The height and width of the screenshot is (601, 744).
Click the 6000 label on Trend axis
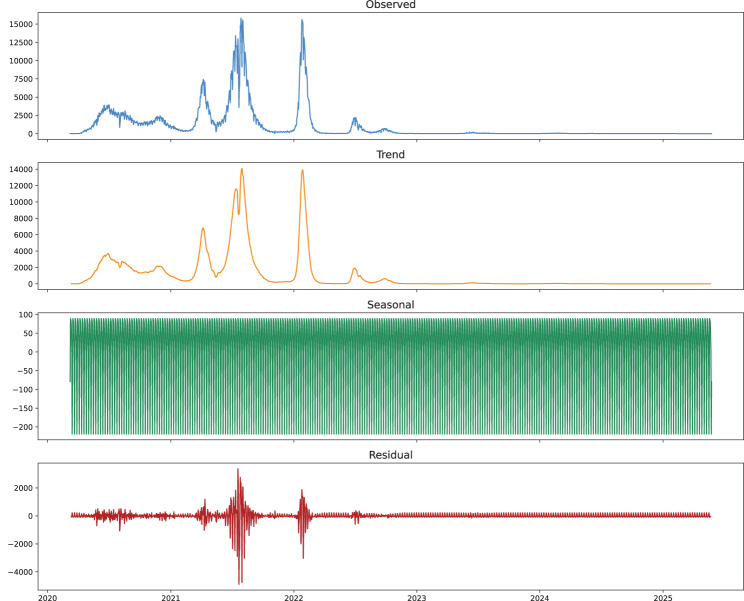click(23, 235)
